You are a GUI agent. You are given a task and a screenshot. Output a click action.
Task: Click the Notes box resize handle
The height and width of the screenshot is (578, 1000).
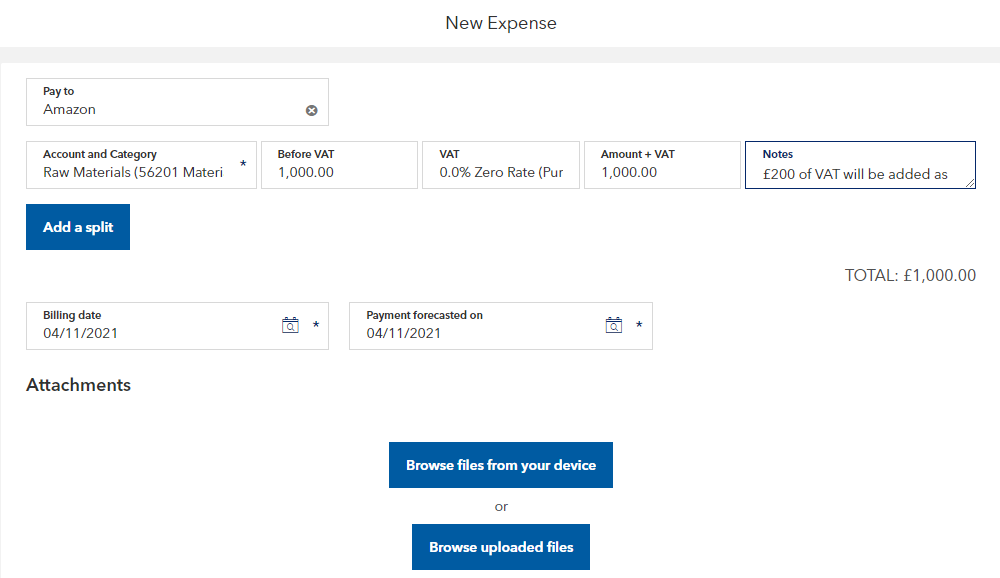coord(969,183)
